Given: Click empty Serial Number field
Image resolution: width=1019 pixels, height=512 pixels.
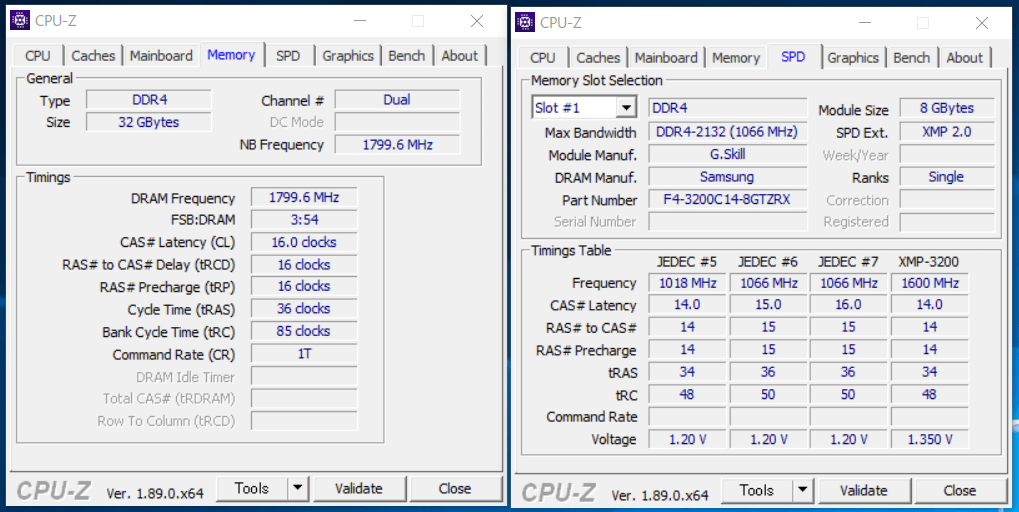Looking at the screenshot, I should 728,222.
